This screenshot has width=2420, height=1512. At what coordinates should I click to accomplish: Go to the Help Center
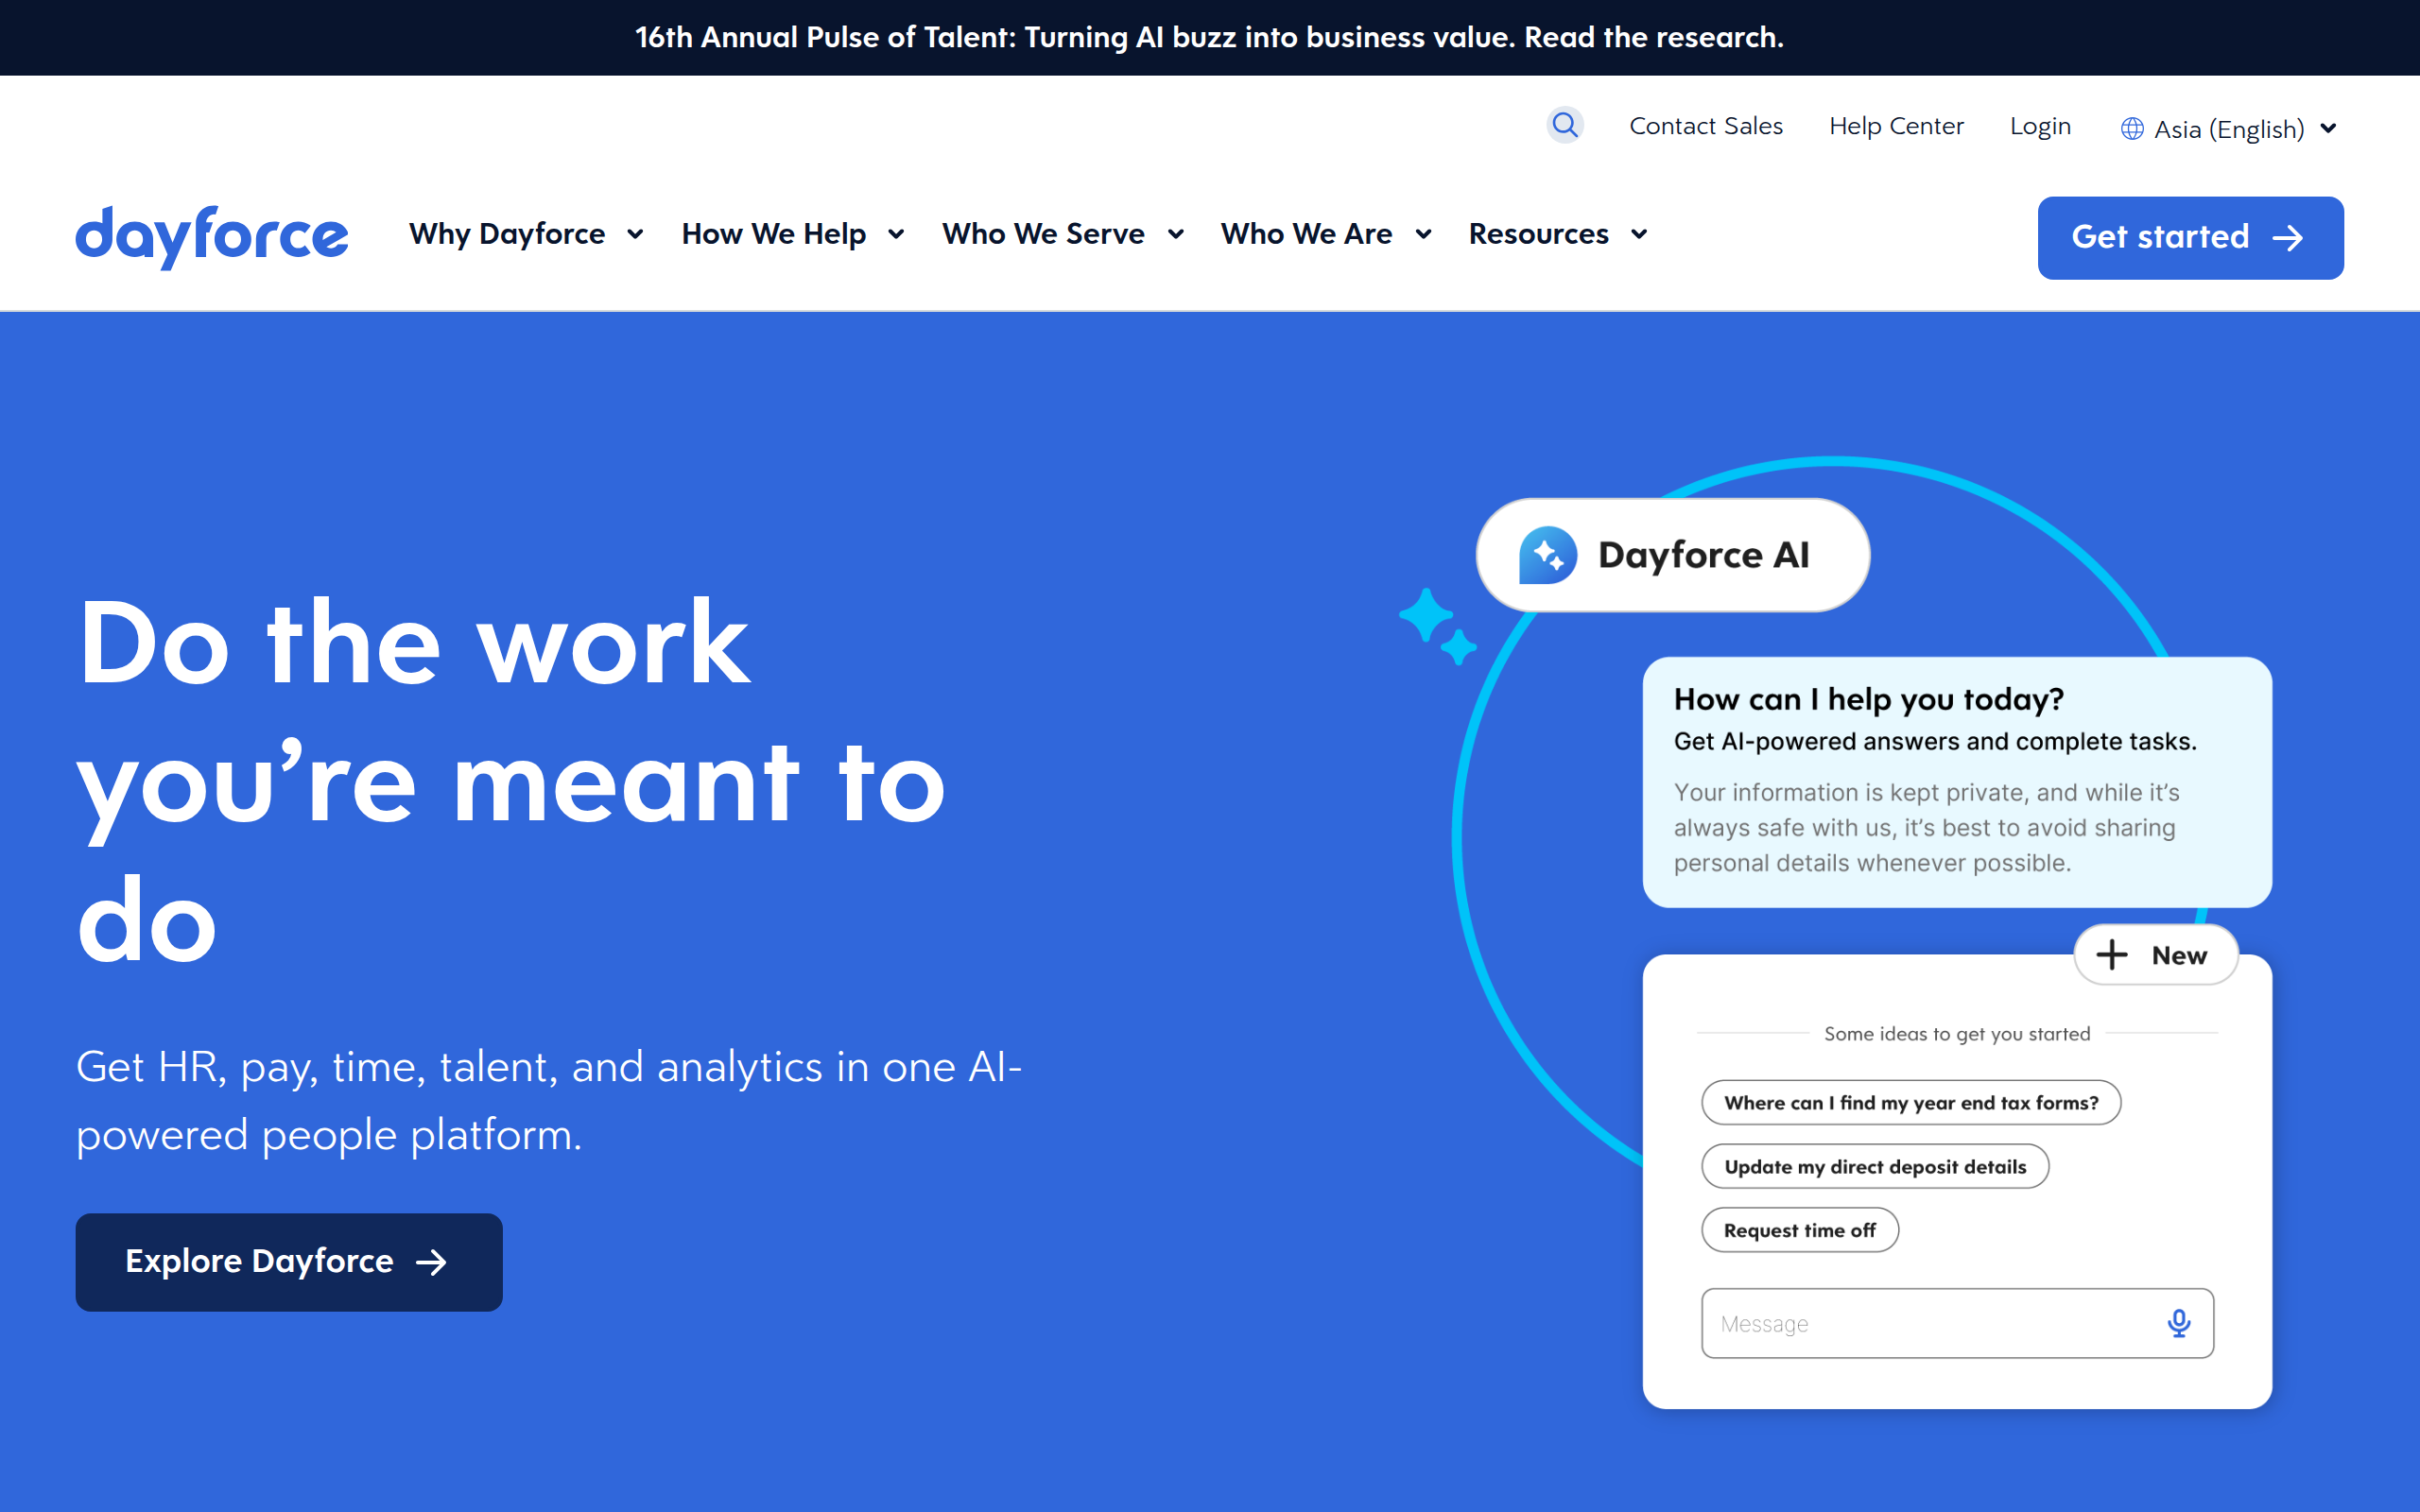[1895, 126]
